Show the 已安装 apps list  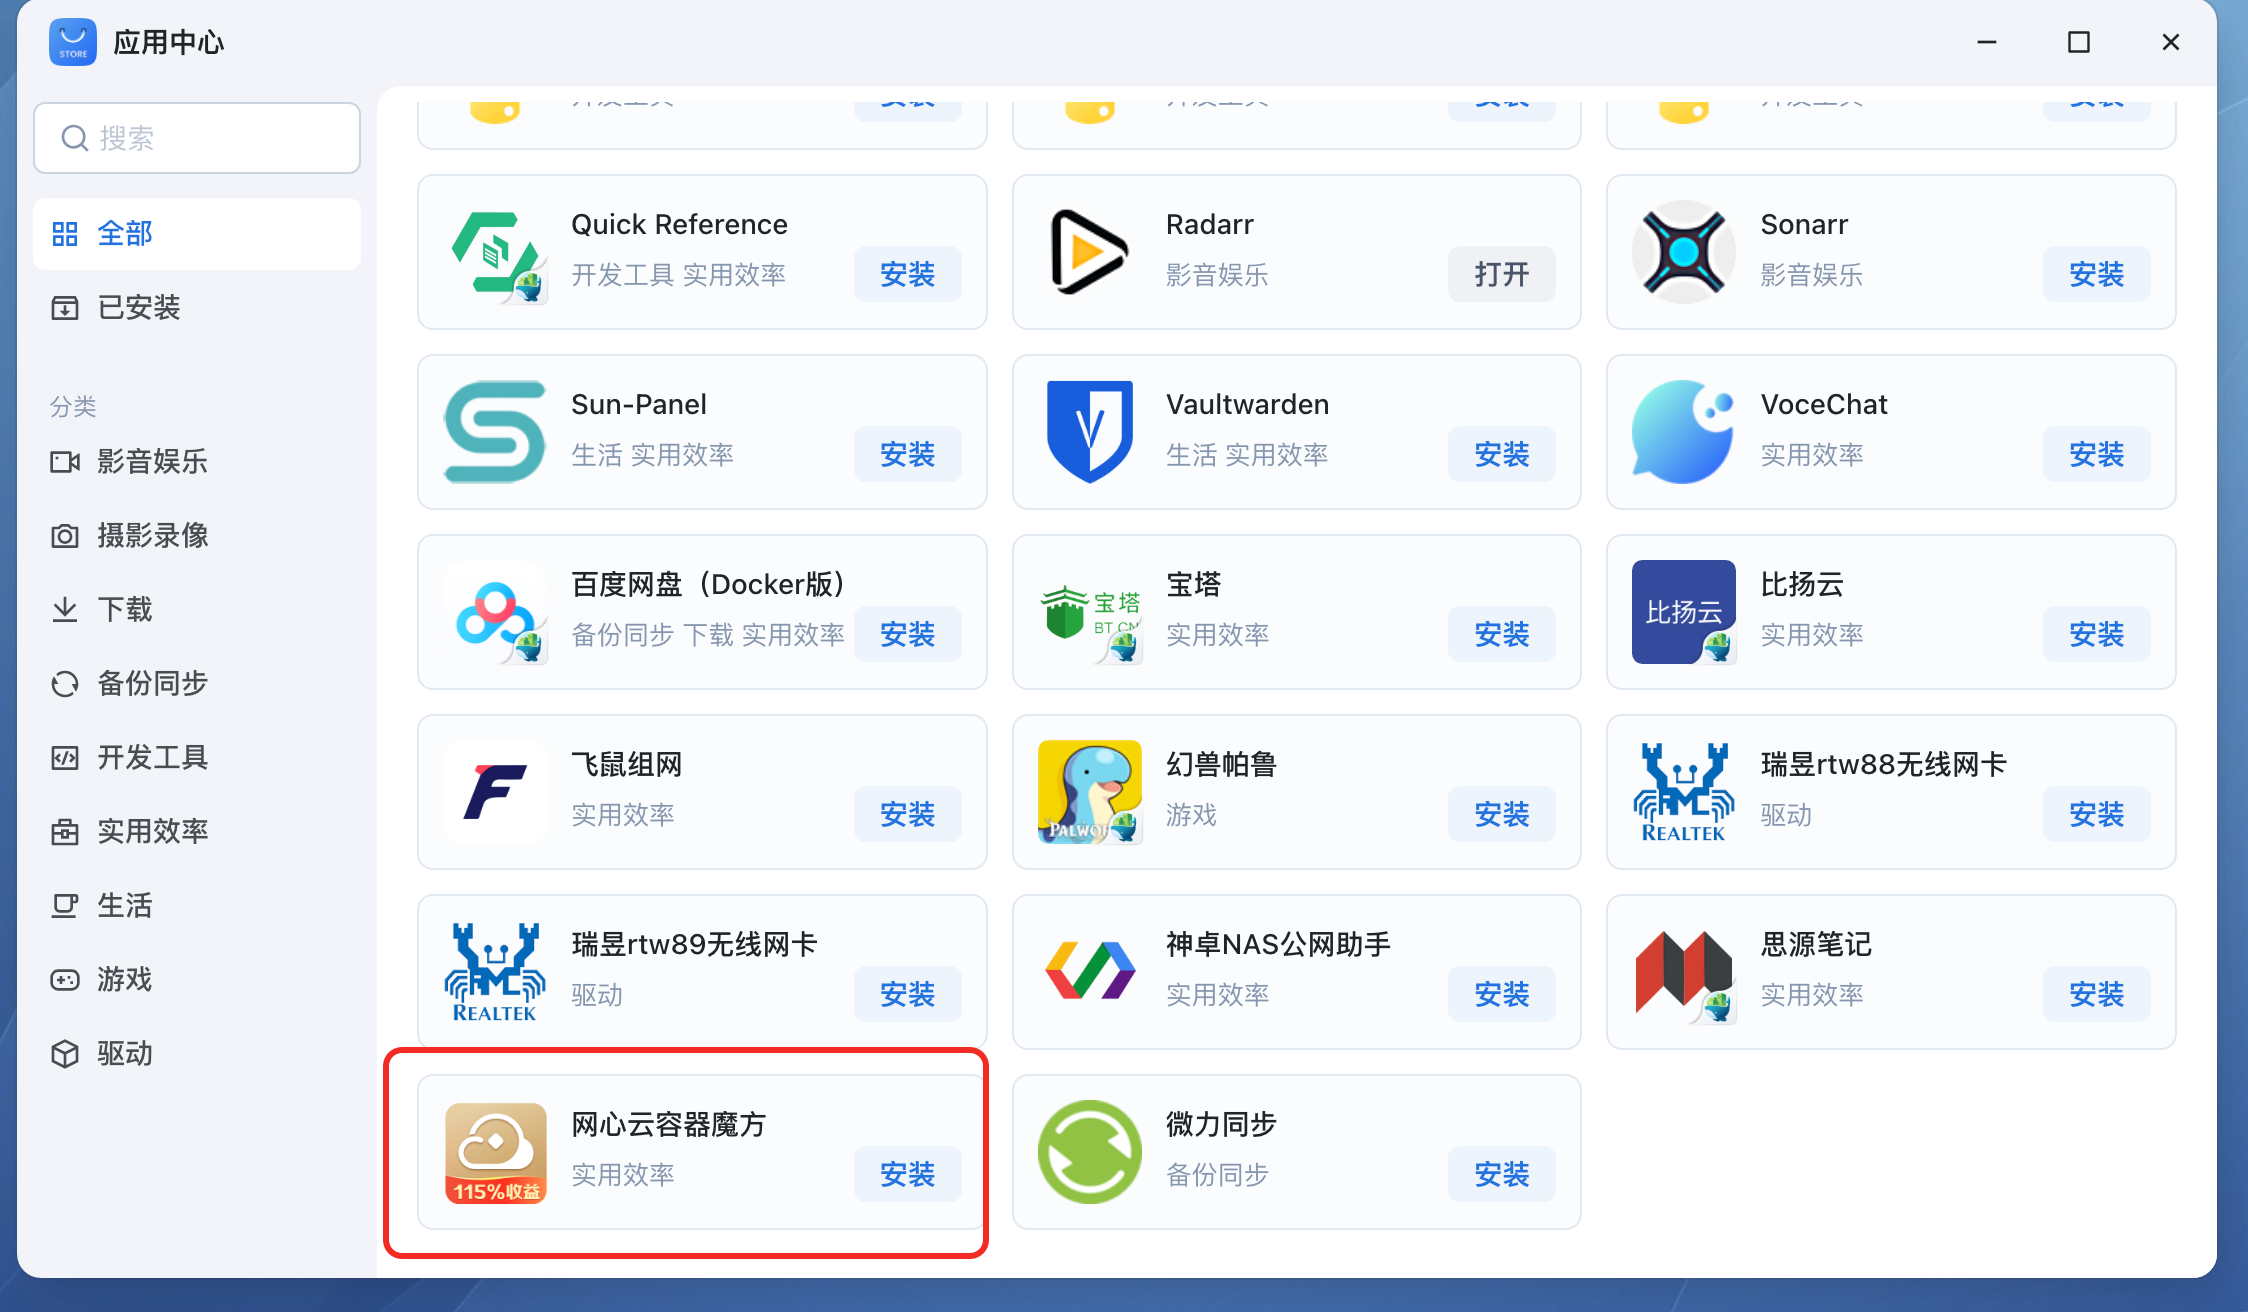[197, 308]
